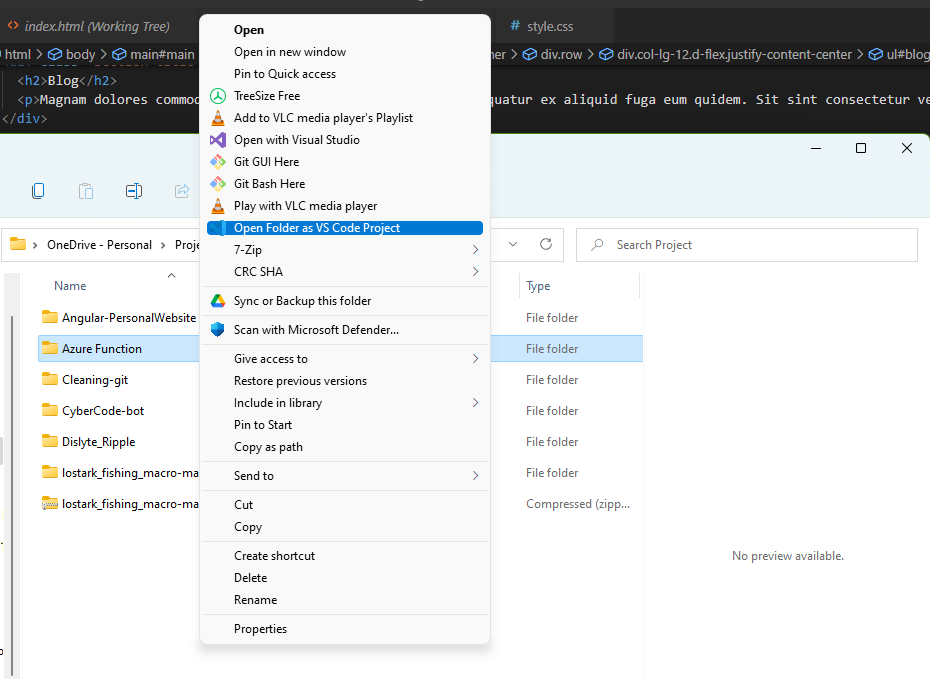Select the Cleaning-git folder name
930x679 pixels.
point(95,380)
